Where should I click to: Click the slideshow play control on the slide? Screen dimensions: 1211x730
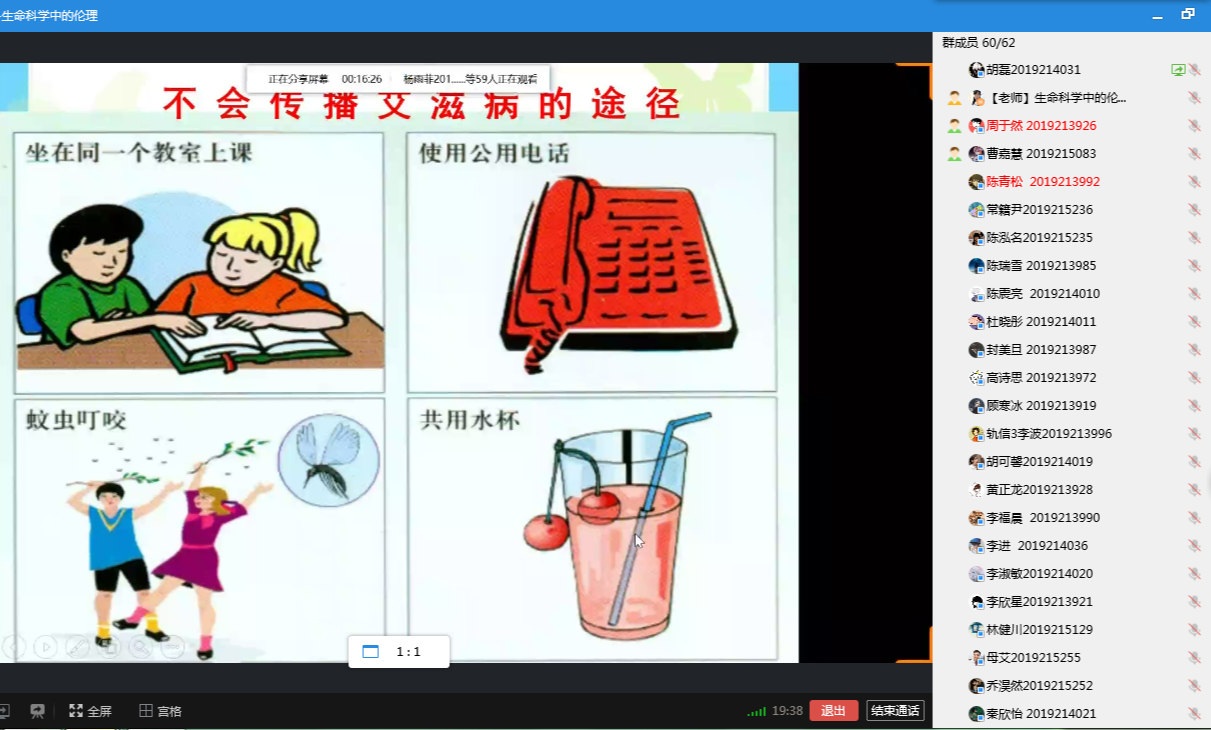[45, 647]
